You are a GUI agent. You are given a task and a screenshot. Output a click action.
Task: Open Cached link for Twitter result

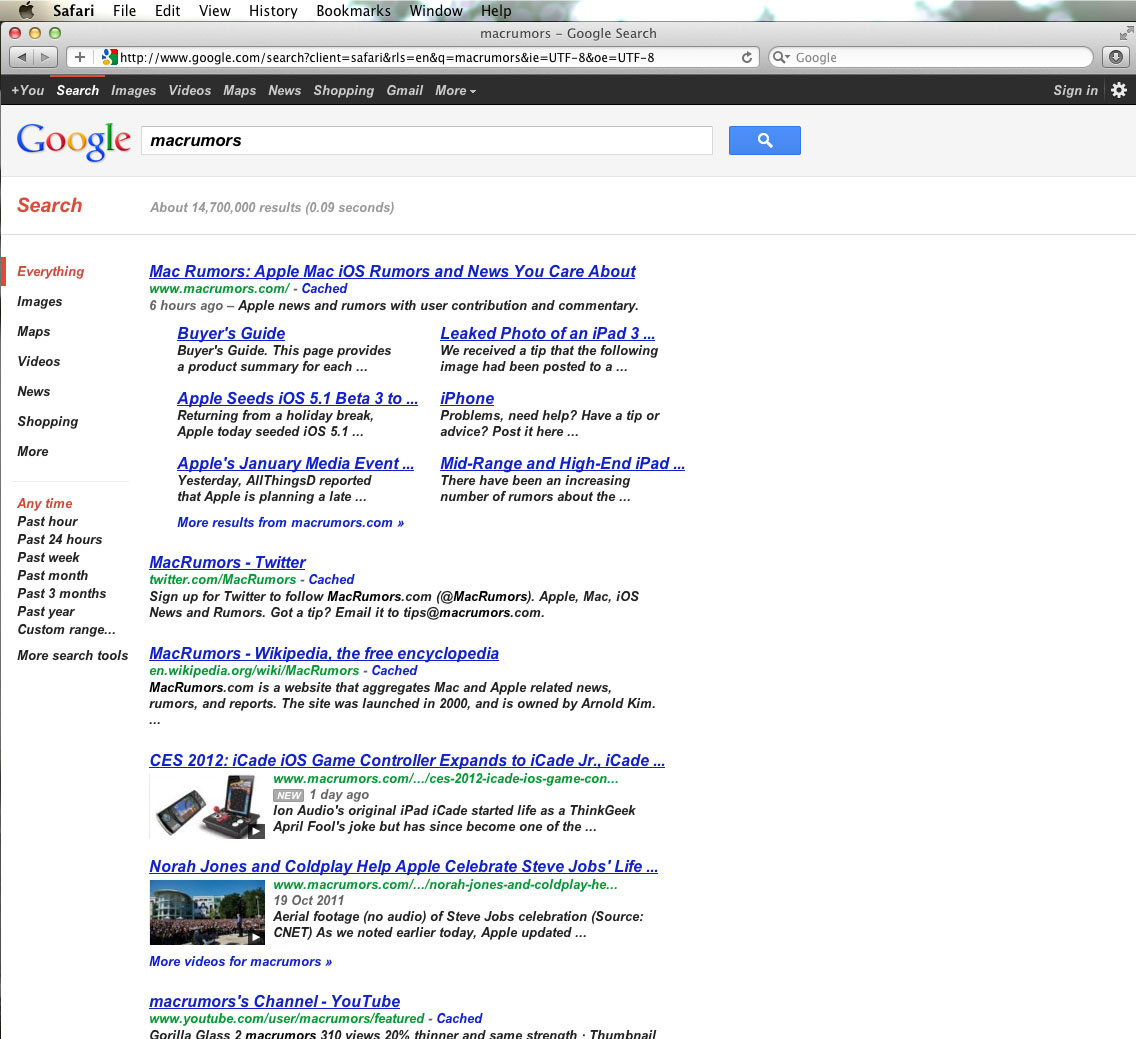[331, 580]
